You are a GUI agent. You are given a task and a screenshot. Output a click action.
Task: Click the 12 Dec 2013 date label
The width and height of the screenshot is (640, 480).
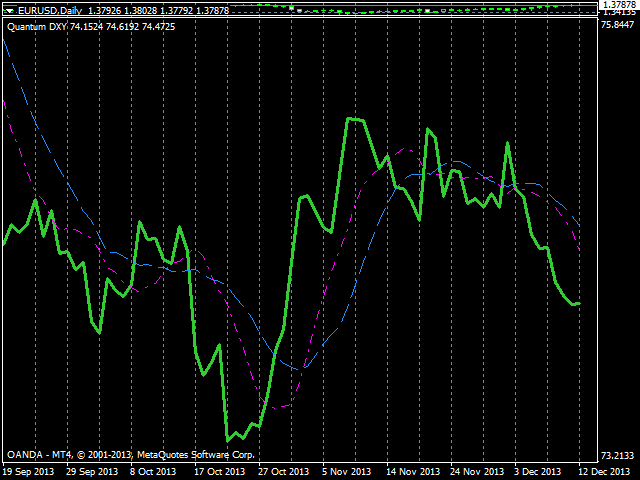pyautogui.click(x=605, y=471)
